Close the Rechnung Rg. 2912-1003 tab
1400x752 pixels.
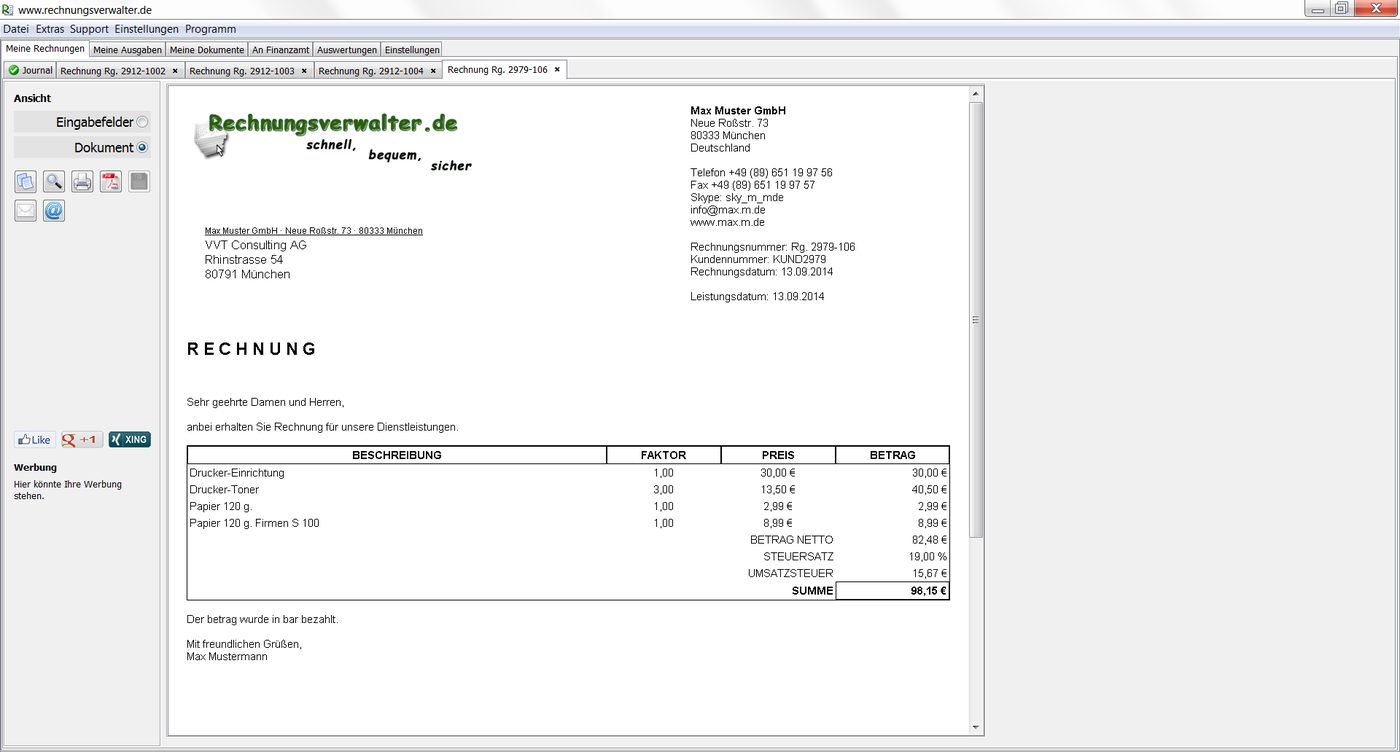click(x=304, y=71)
